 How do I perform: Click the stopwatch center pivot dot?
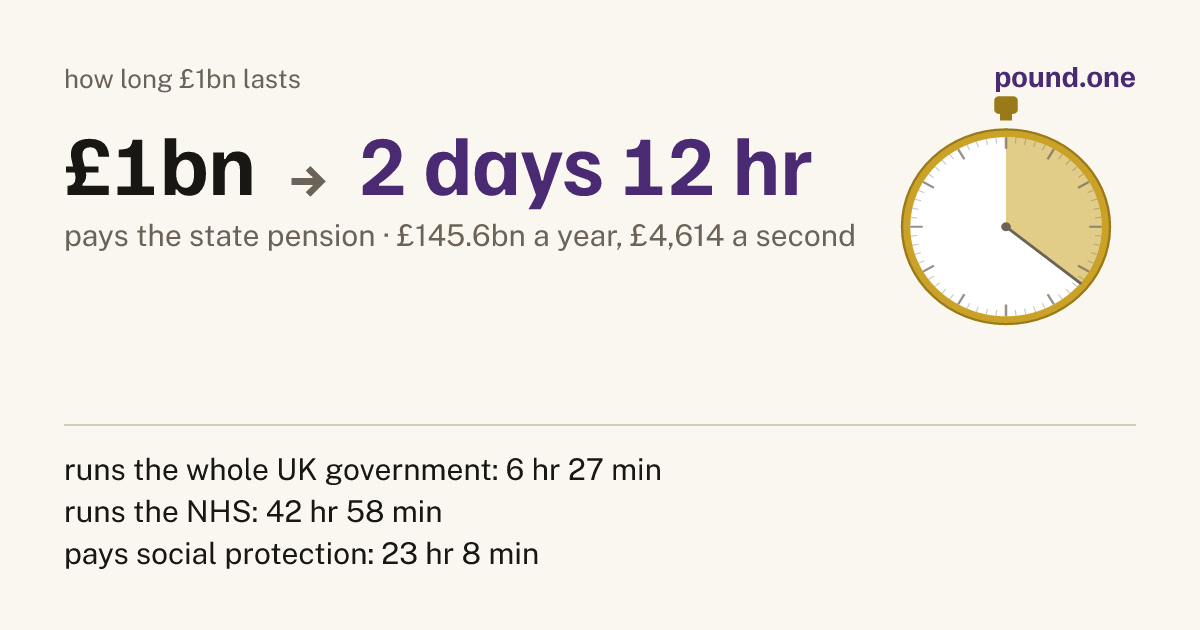tap(1006, 227)
